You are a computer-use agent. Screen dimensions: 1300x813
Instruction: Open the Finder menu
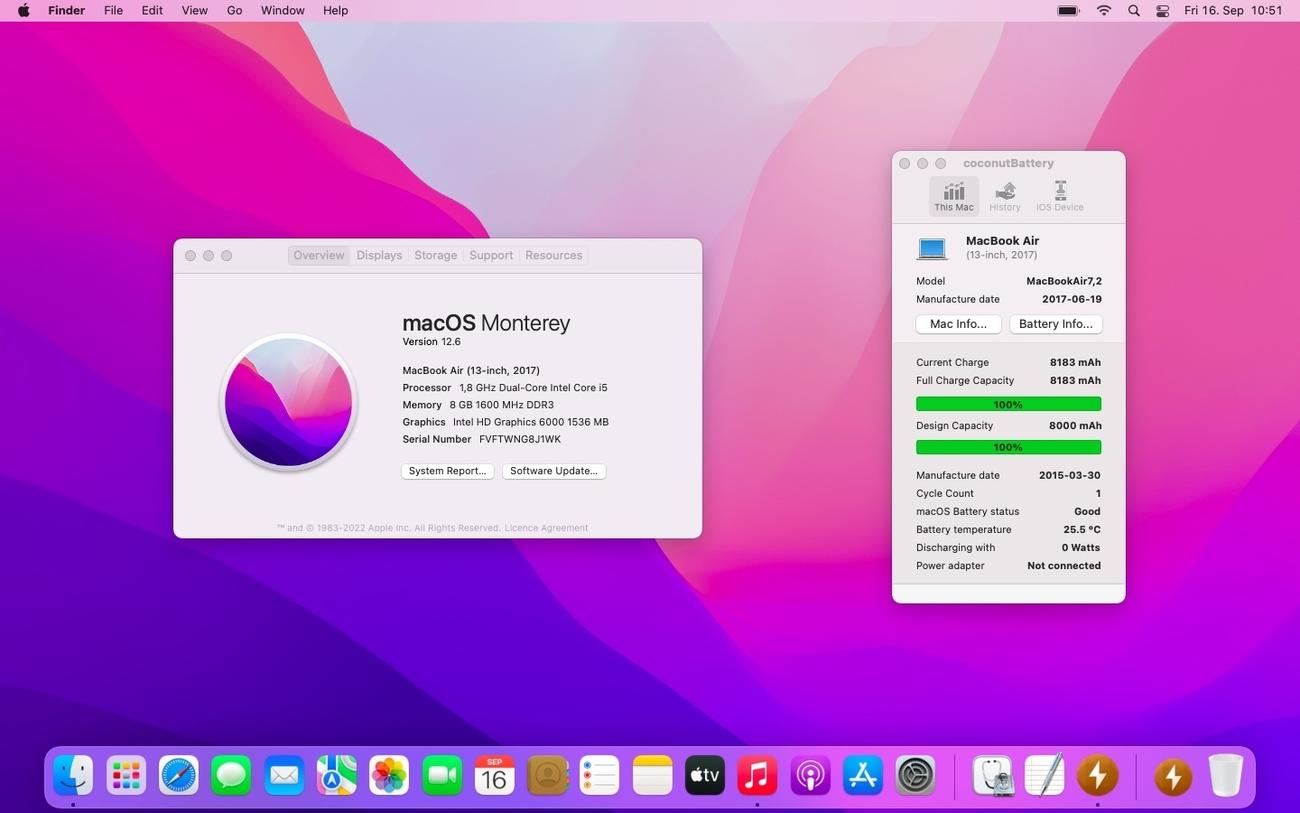(67, 10)
